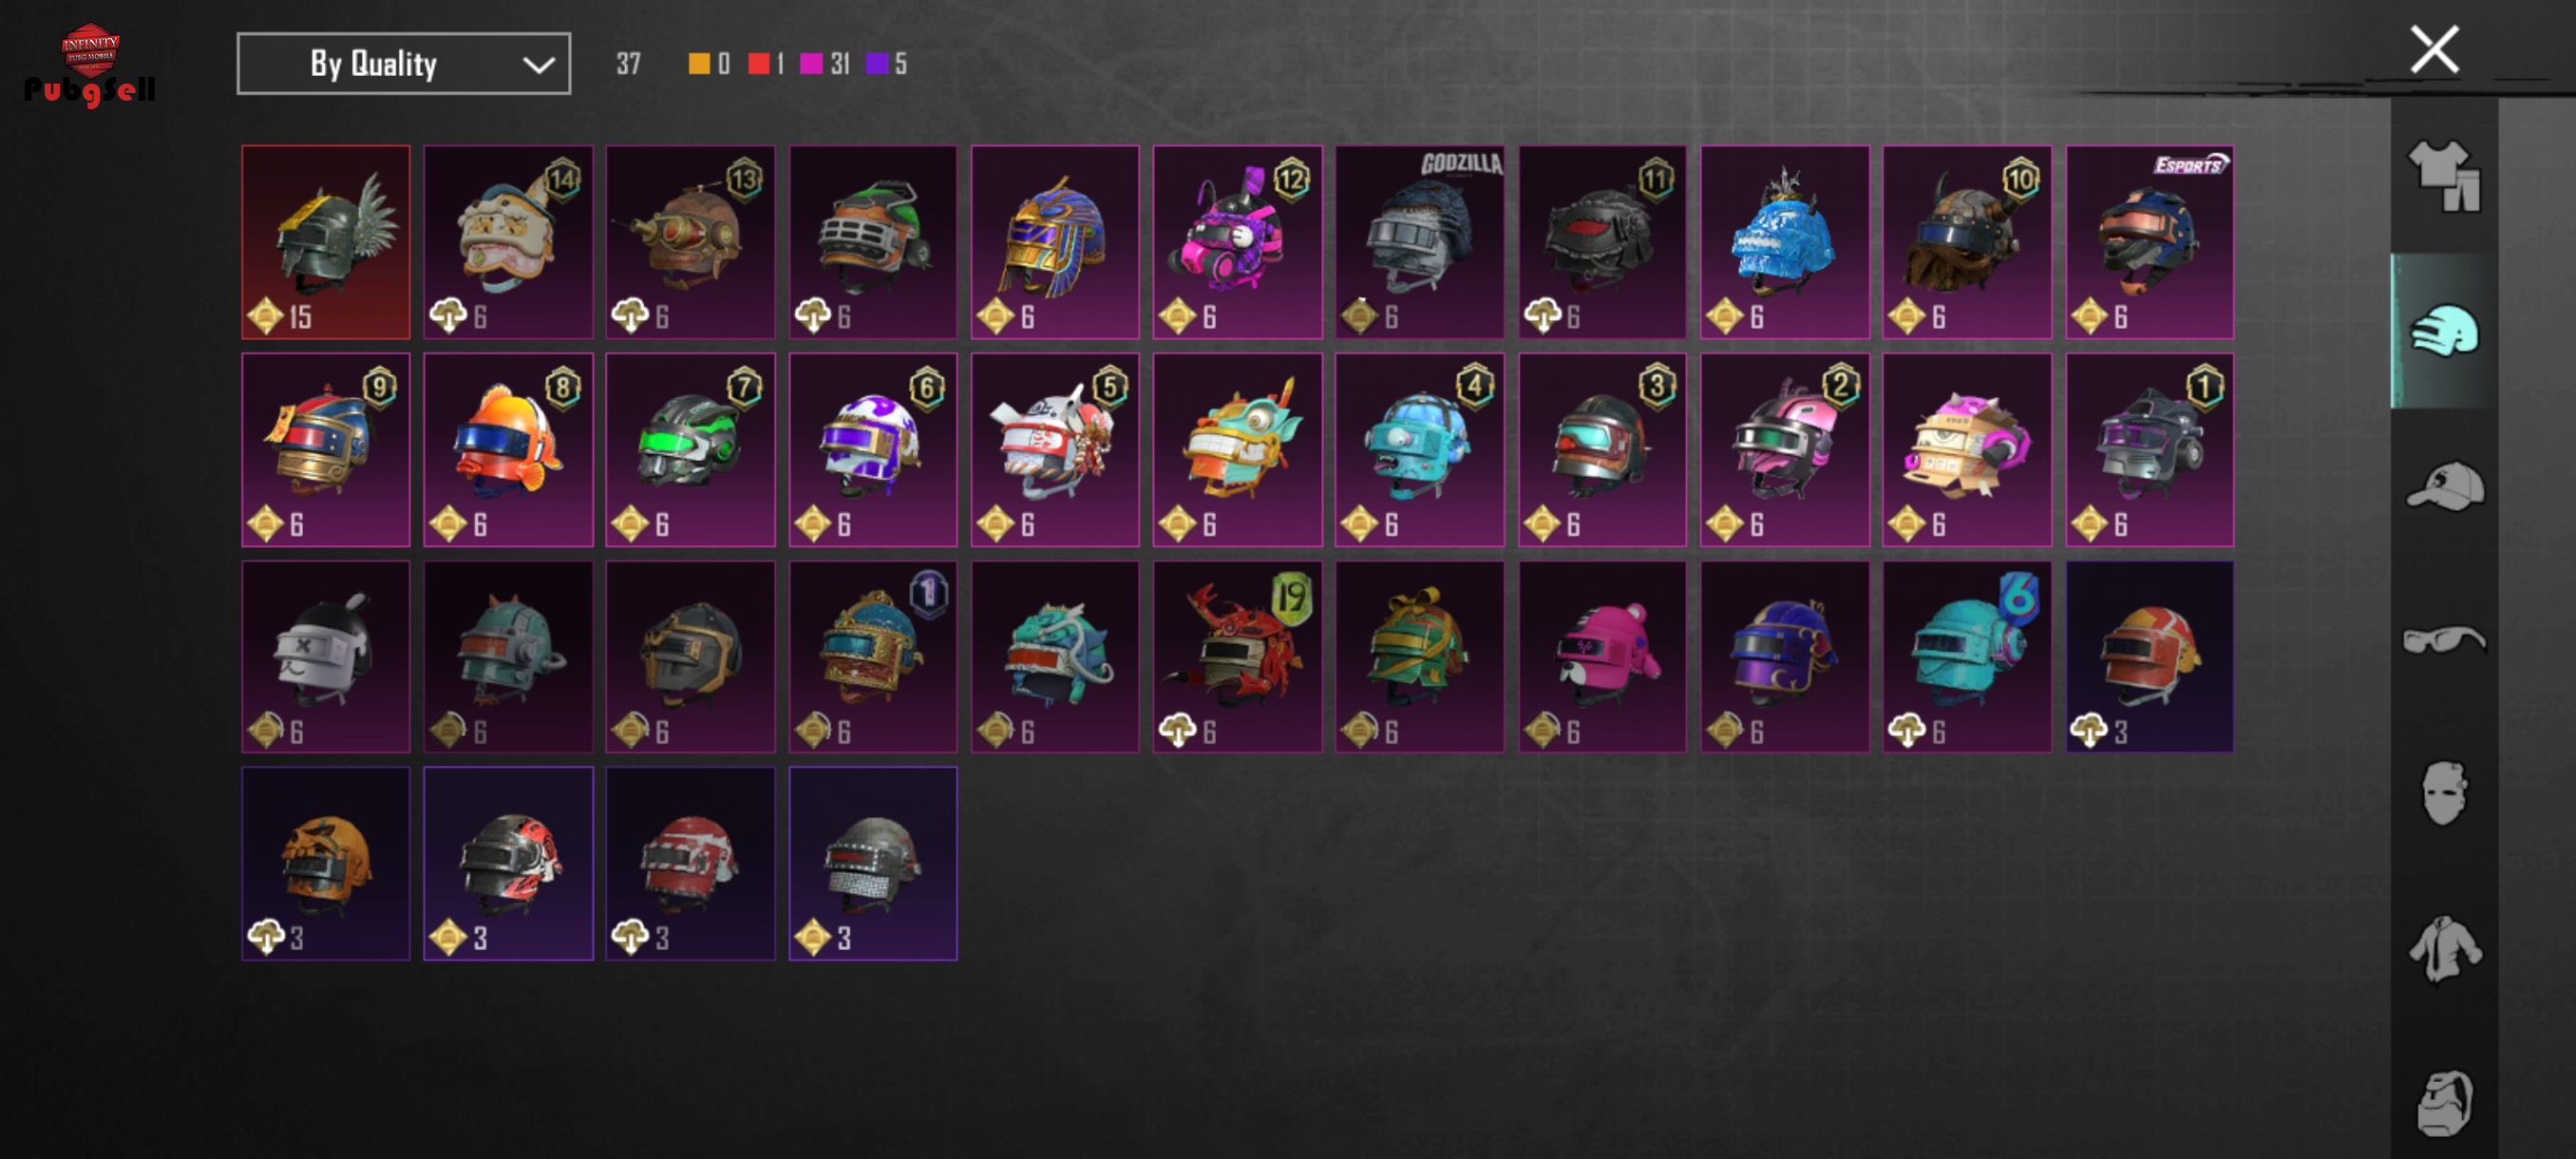Image resolution: width=2576 pixels, height=1159 pixels.
Task: Open the cap hats category icon
Action: [x=2443, y=486]
